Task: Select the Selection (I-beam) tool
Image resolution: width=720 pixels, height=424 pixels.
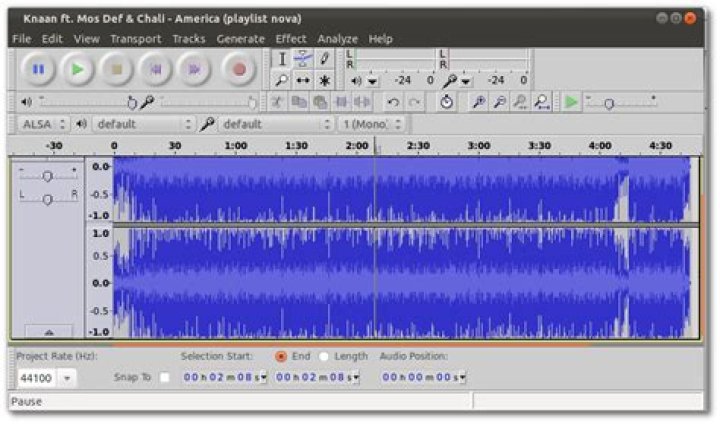Action: pos(282,59)
